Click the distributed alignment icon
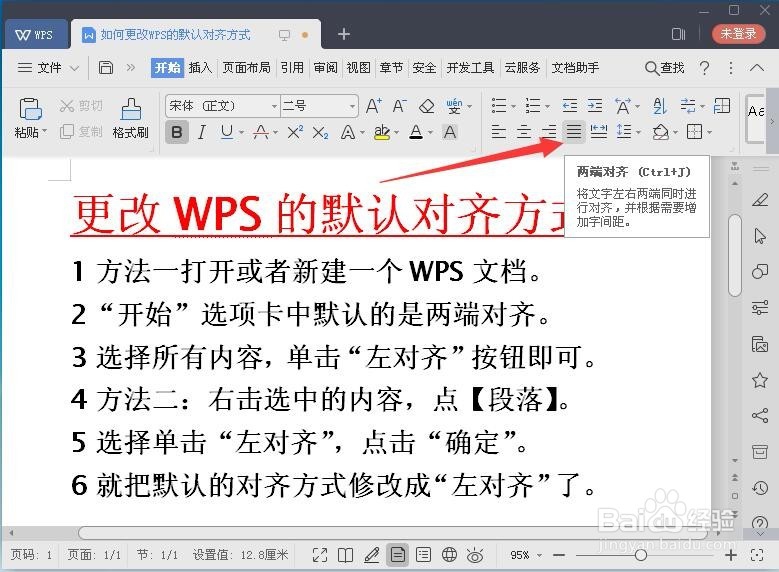This screenshot has width=779, height=572. [x=599, y=132]
